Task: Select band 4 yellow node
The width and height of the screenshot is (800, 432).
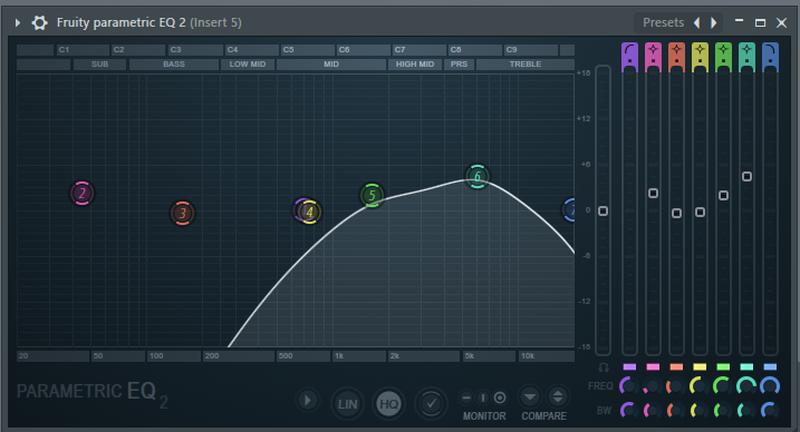Action: point(309,212)
